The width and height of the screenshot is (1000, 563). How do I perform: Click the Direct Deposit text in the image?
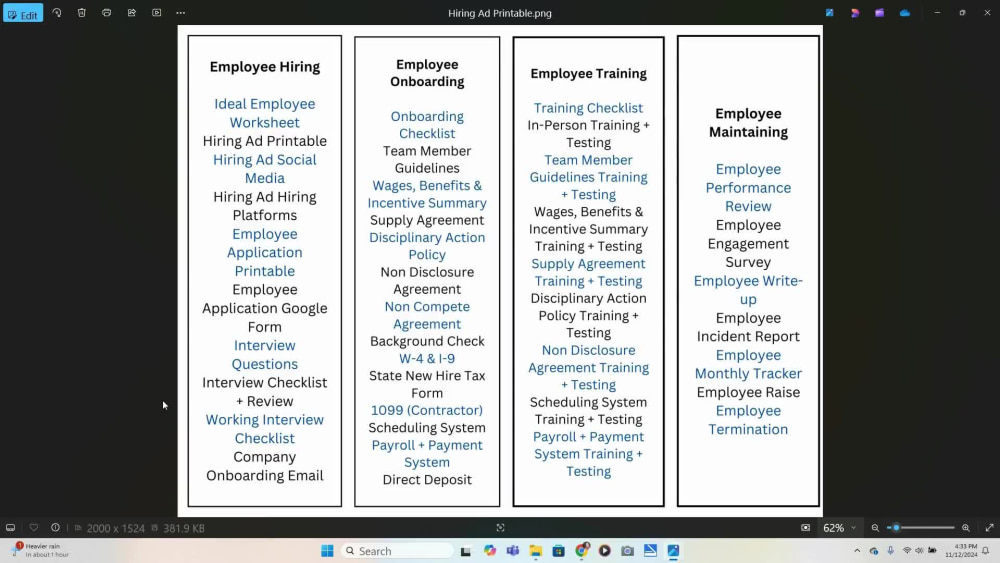[x=427, y=479]
